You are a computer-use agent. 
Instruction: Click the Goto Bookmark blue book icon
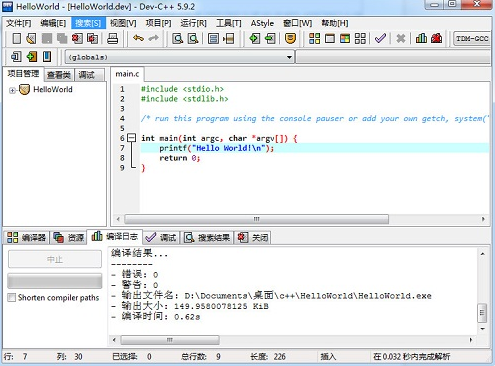47,57
